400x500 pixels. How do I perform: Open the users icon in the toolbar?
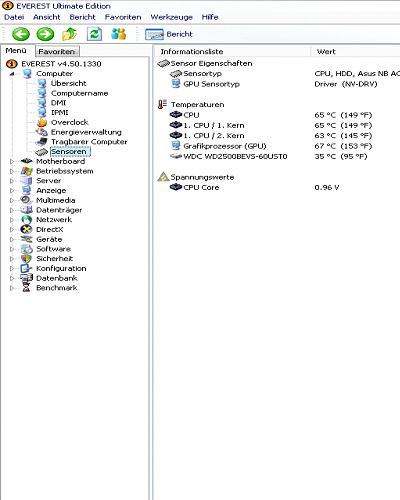tap(119, 34)
